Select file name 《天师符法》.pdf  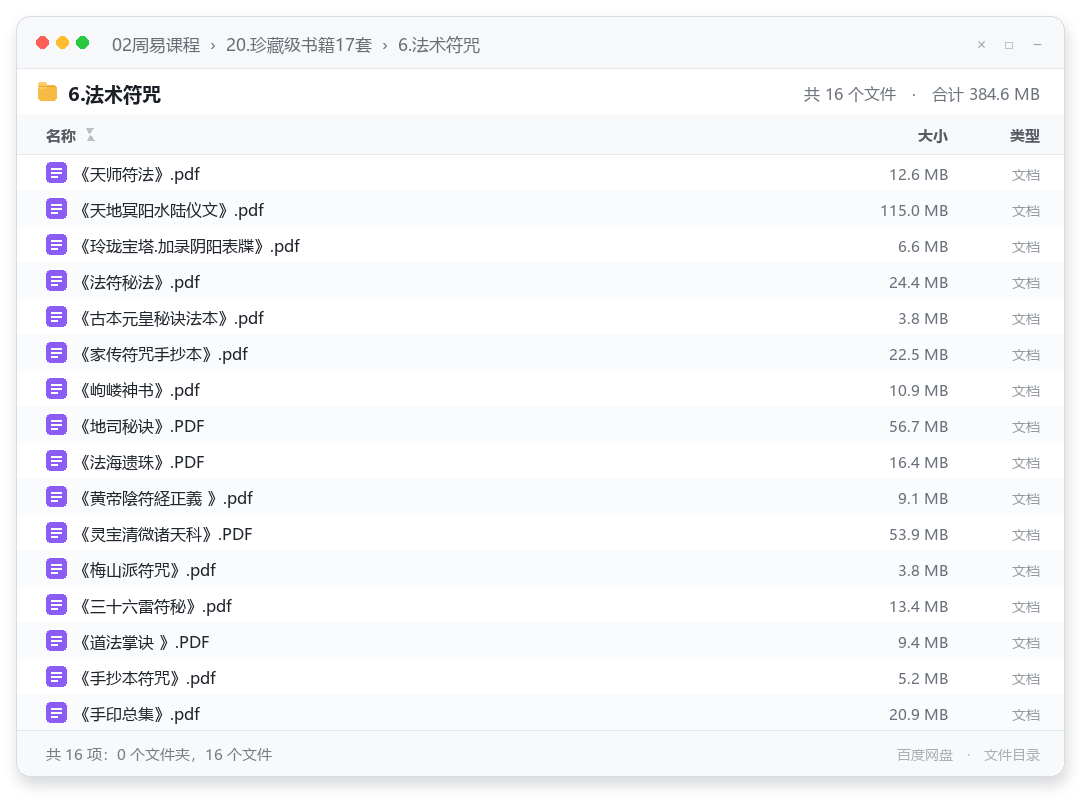tap(140, 174)
